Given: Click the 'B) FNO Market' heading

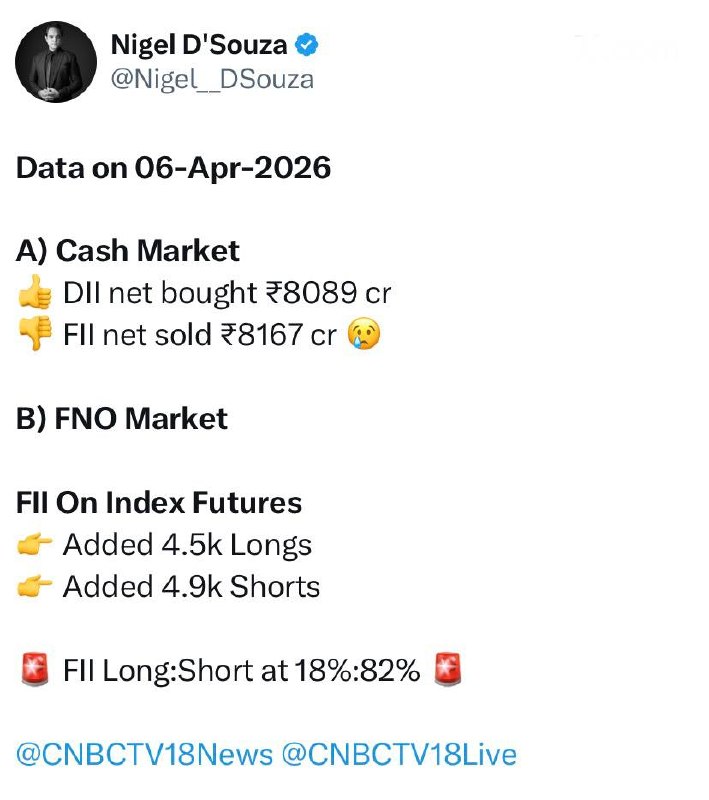Looking at the screenshot, I should click(122, 418).
